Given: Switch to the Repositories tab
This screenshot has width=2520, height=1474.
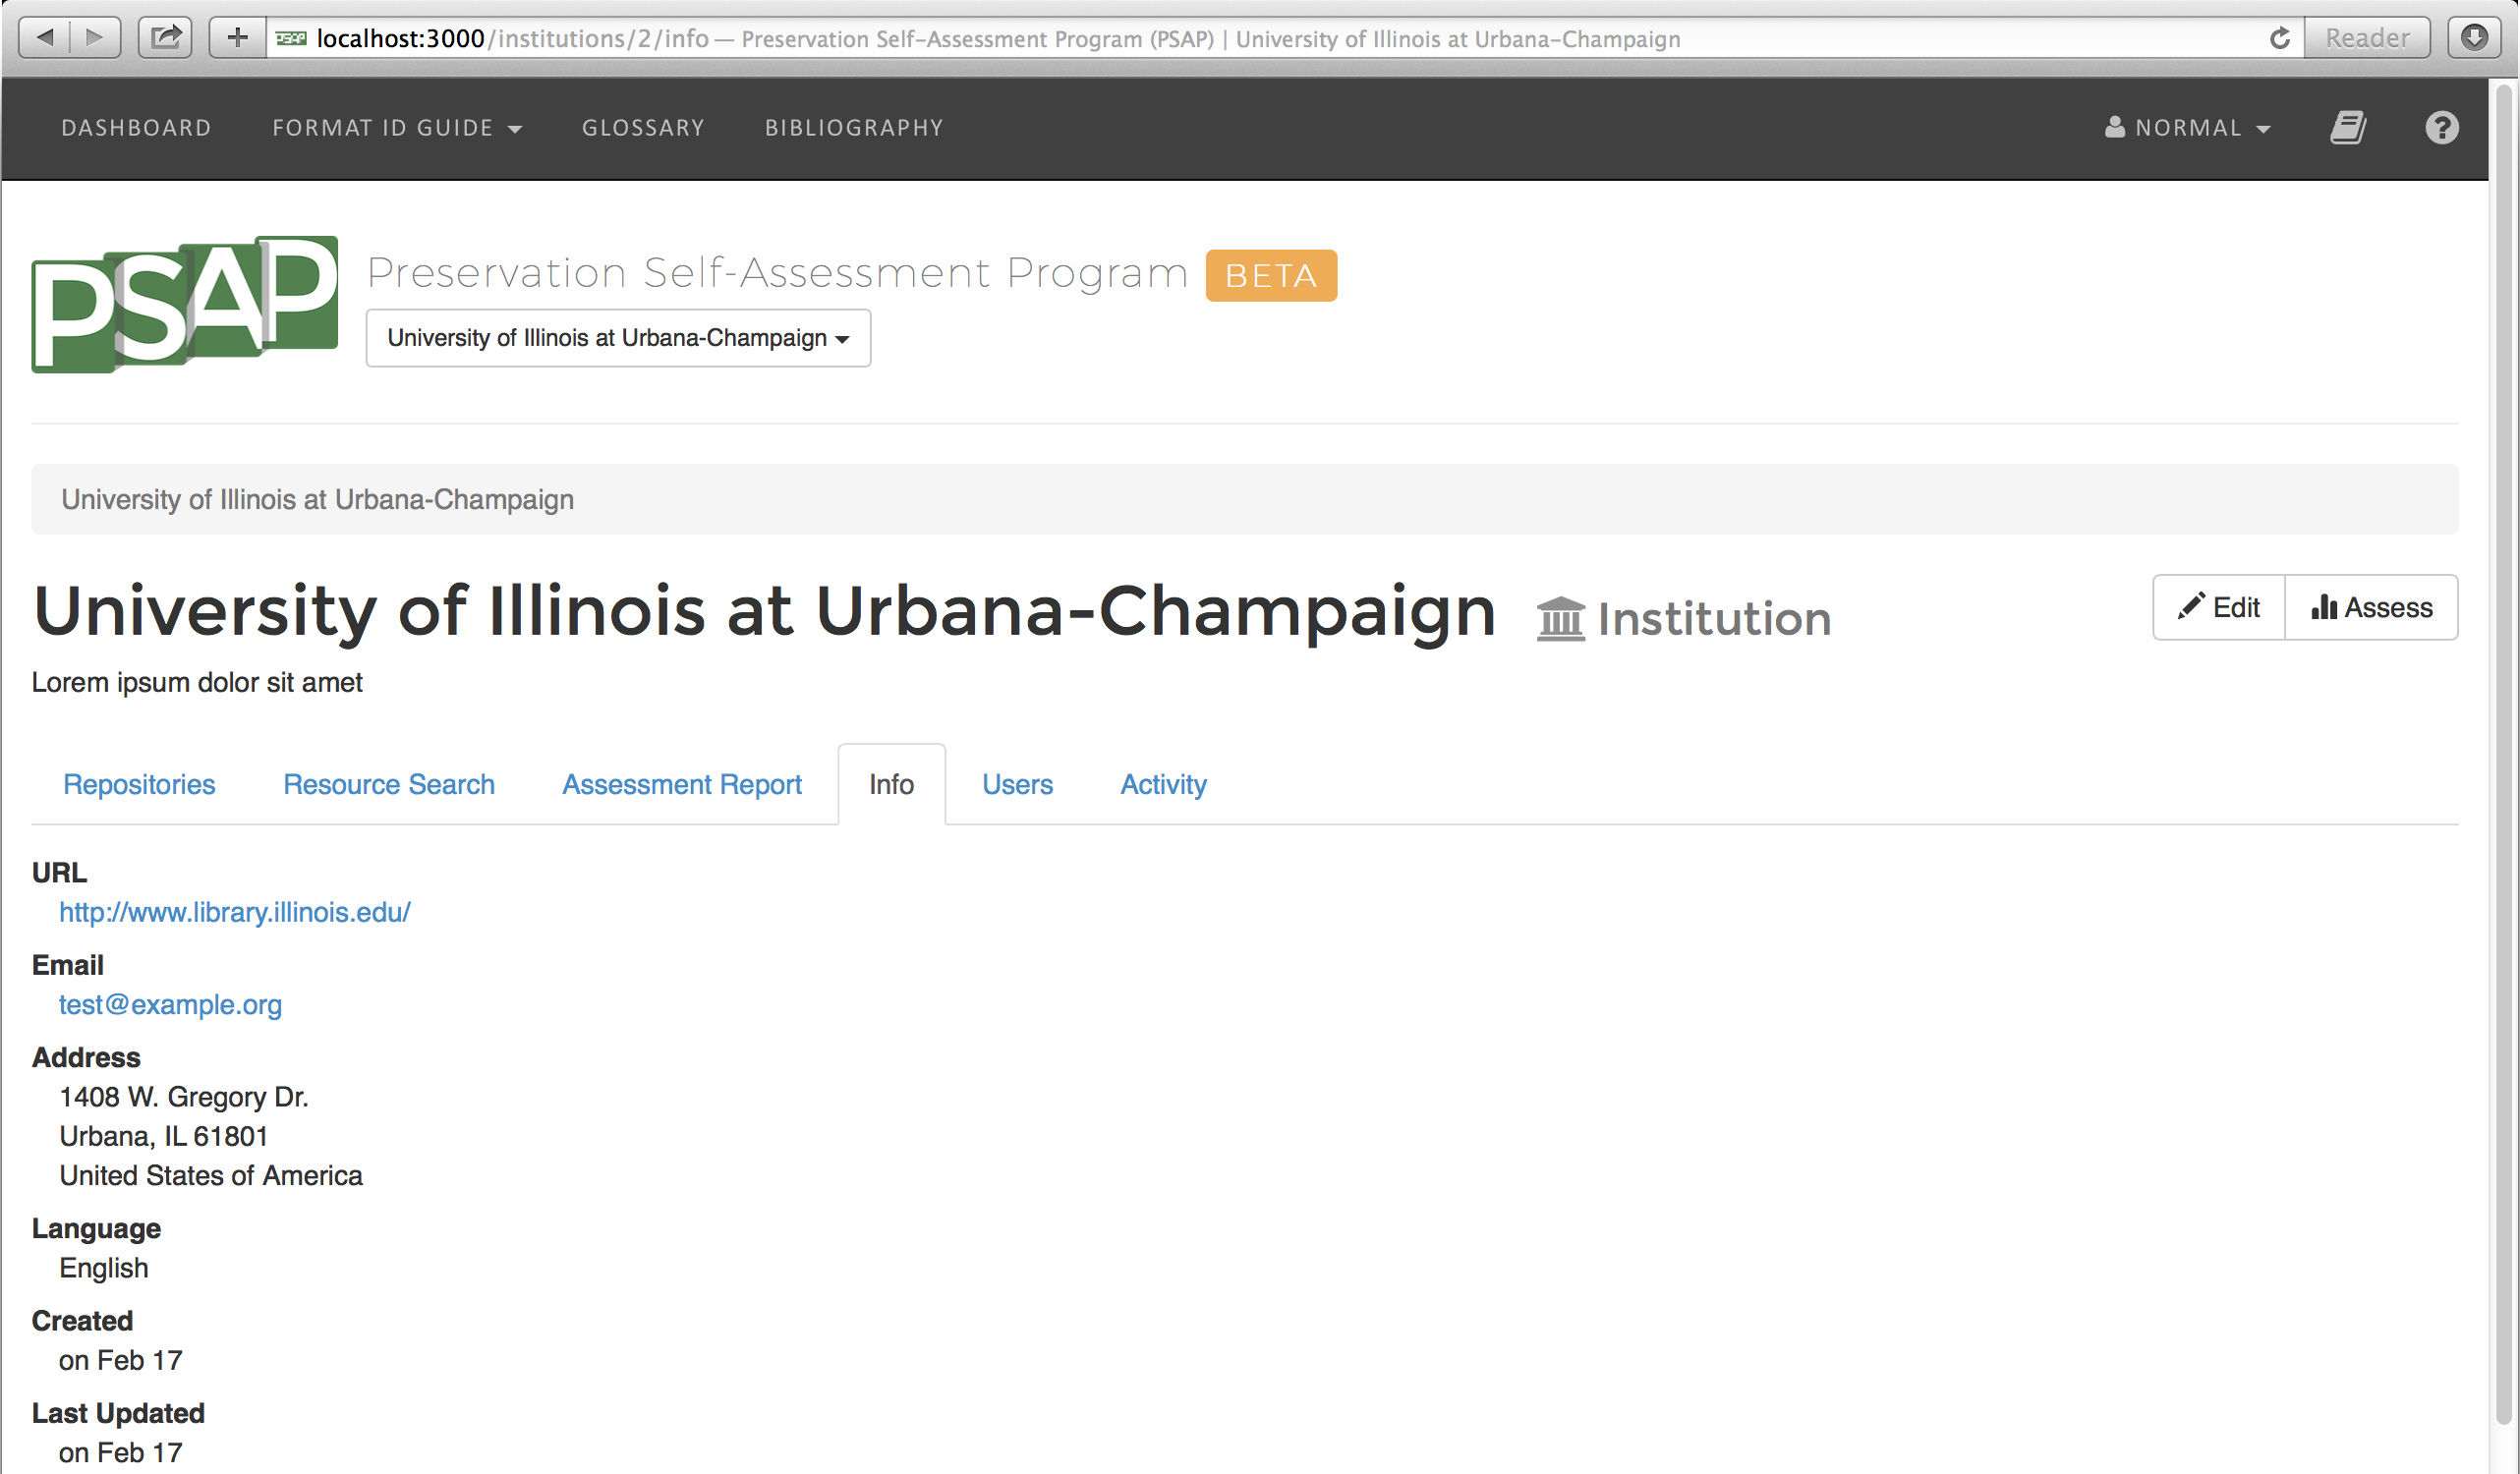Looking at the screenshot, I should [141, 782].
